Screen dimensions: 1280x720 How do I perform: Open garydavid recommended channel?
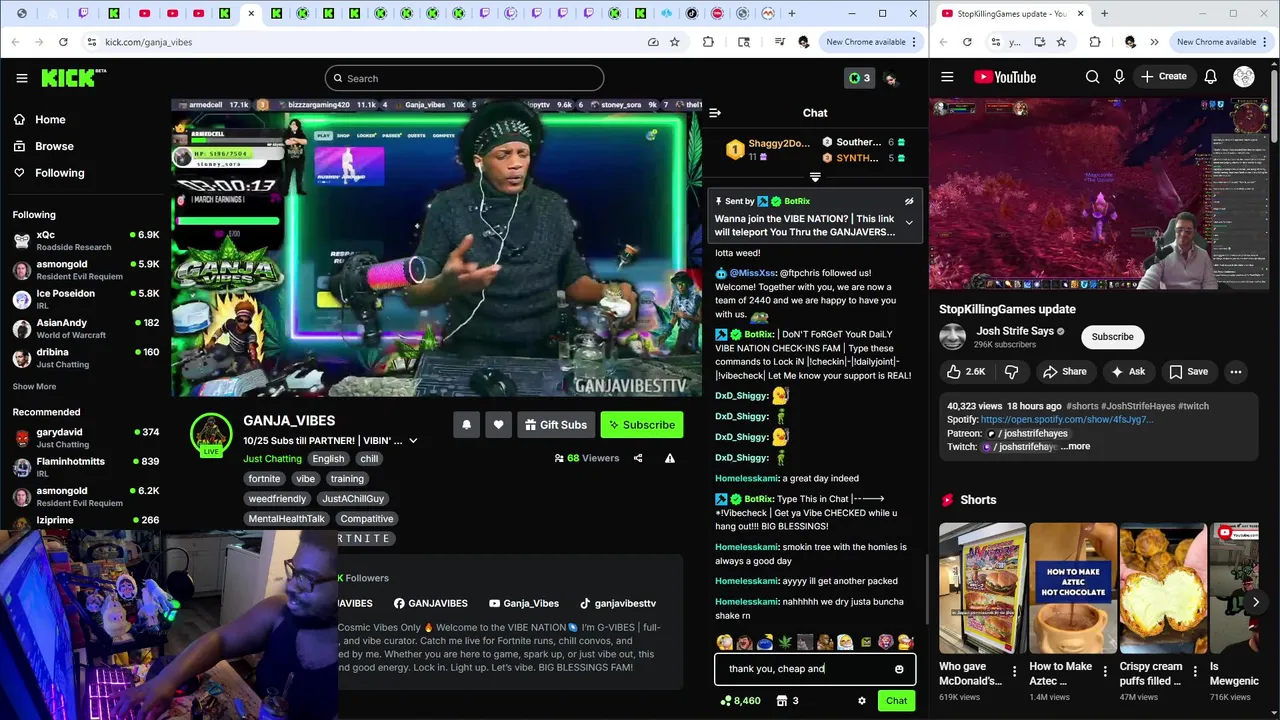coord(85,438)
